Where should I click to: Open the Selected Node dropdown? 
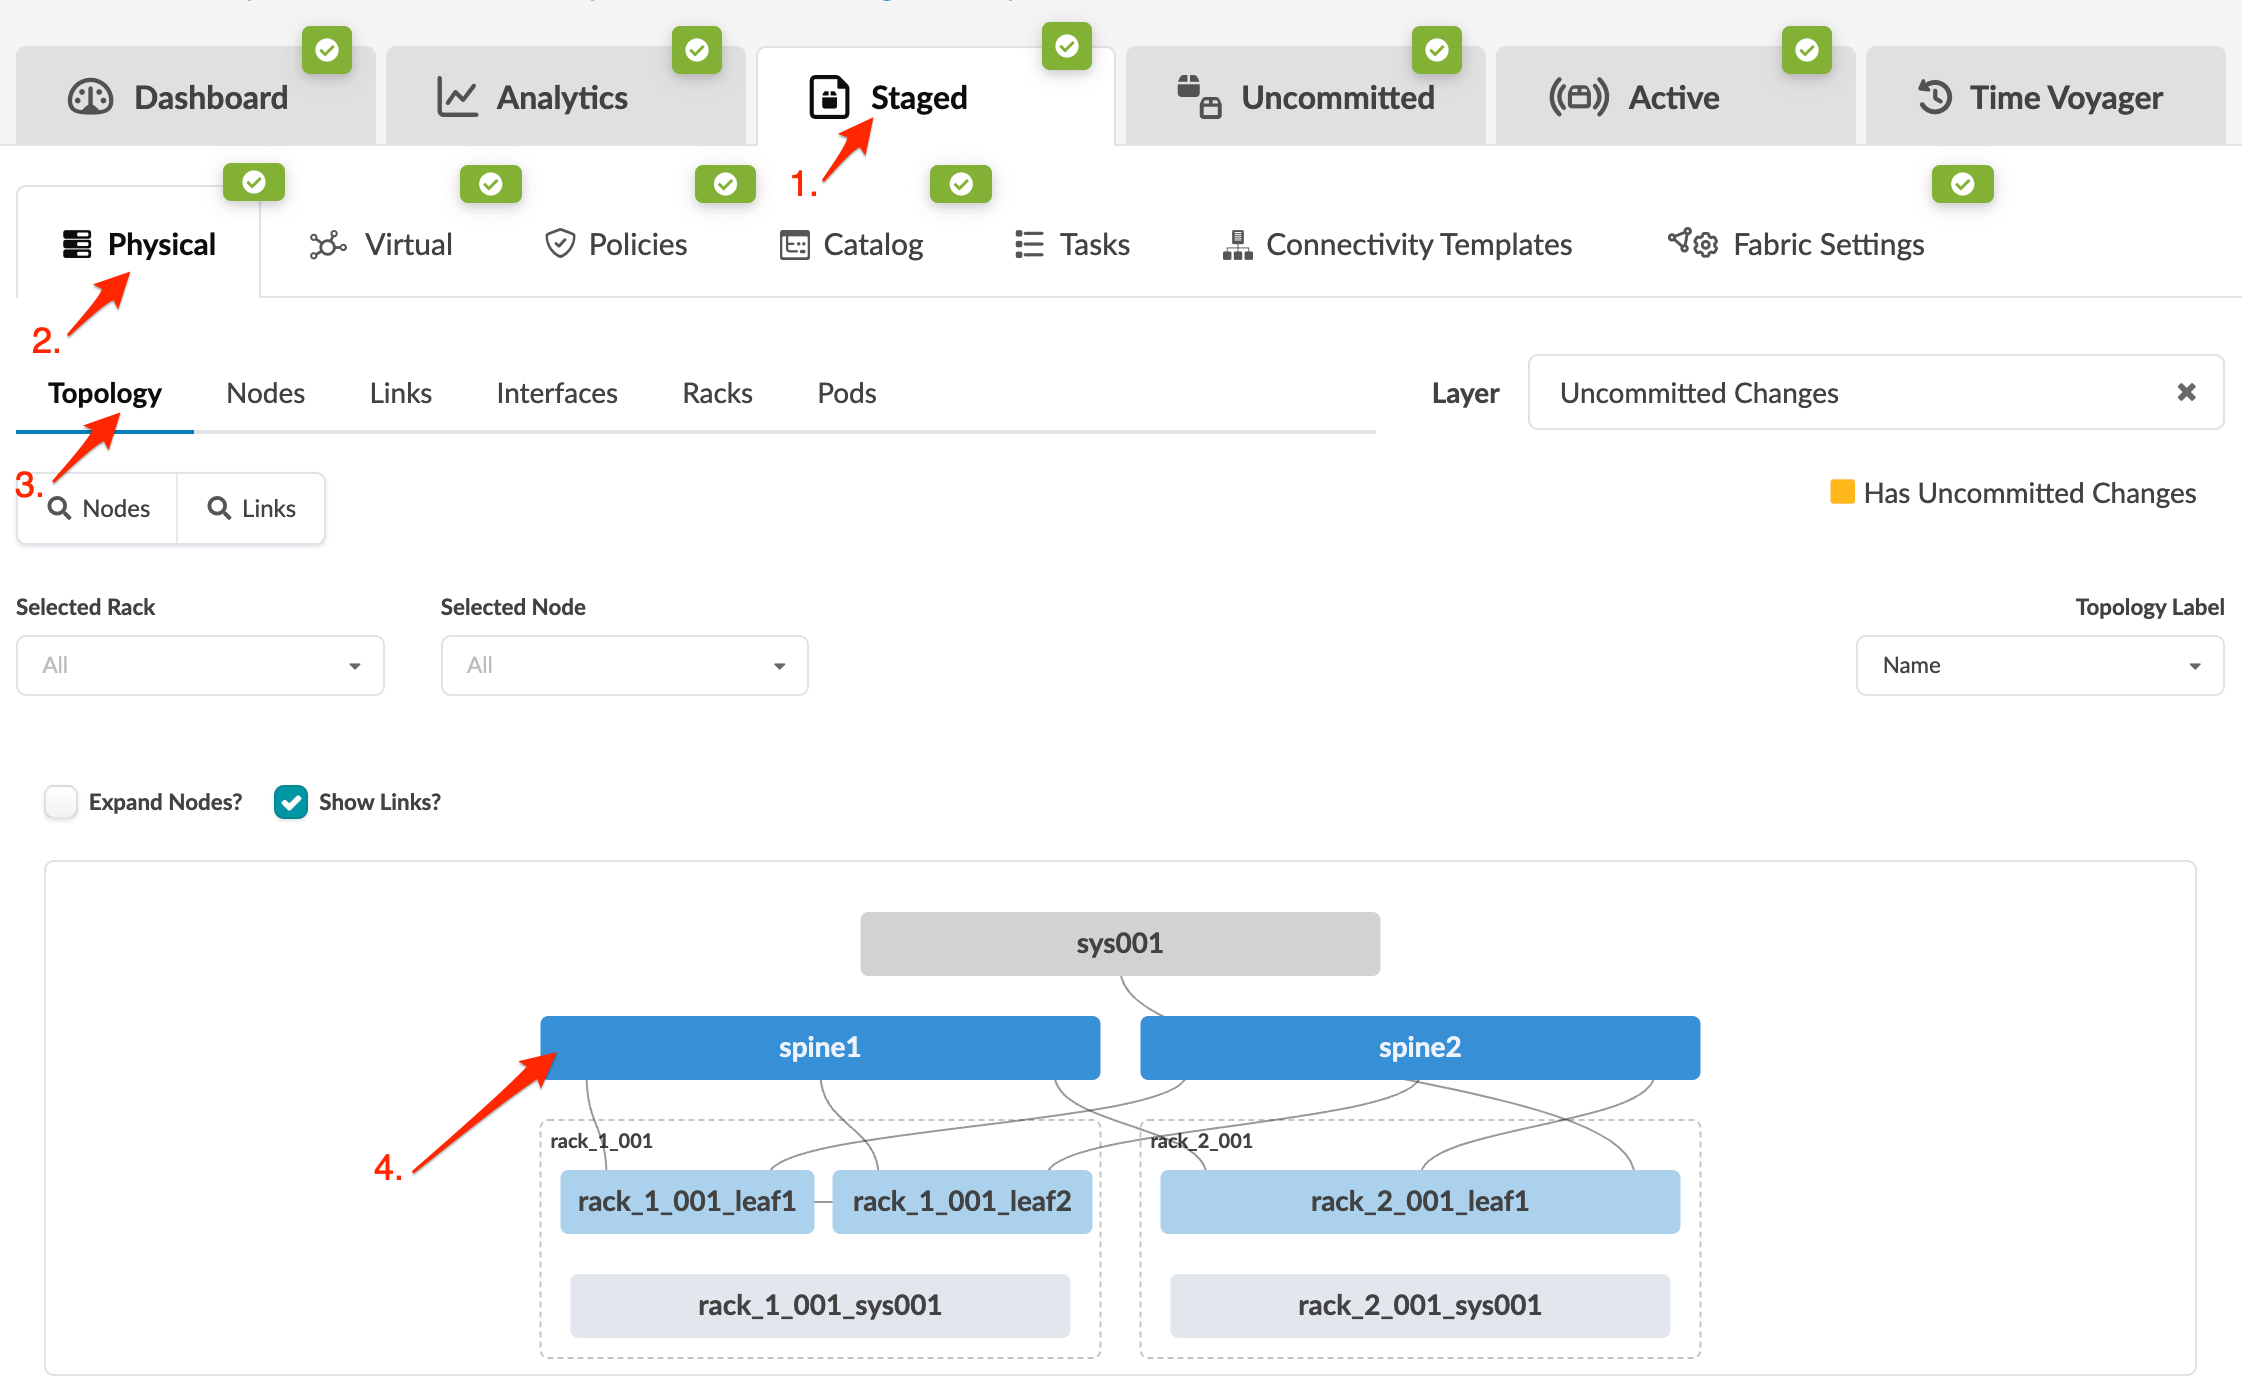click(624, 666)
